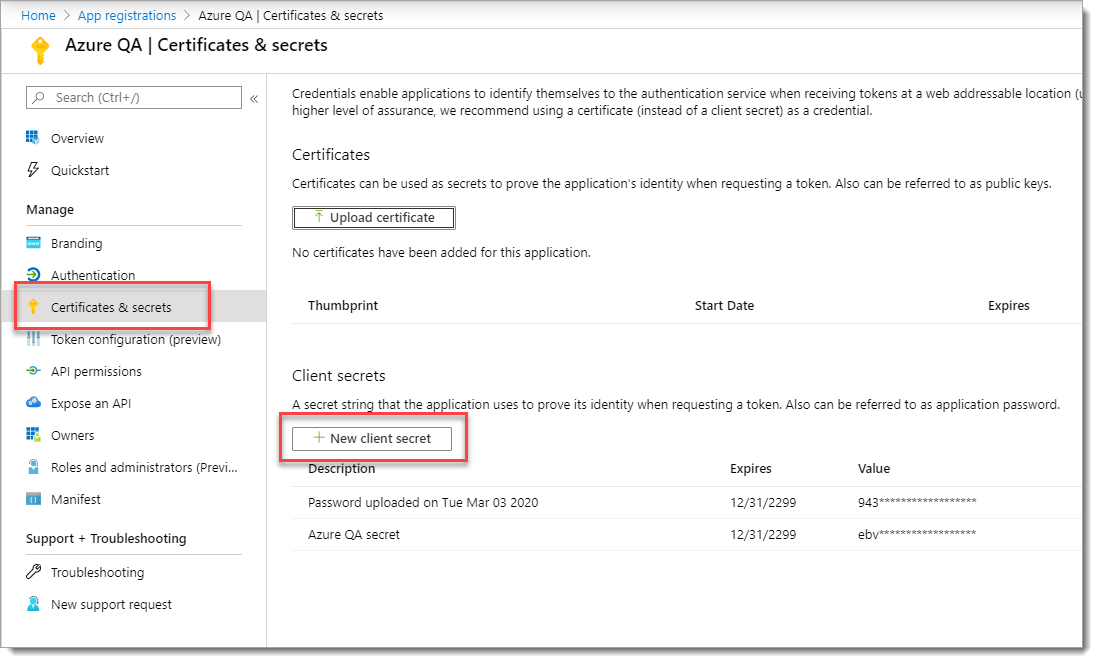Select the Azure QA secret row
1098x663 pixels.
[354, 534]
